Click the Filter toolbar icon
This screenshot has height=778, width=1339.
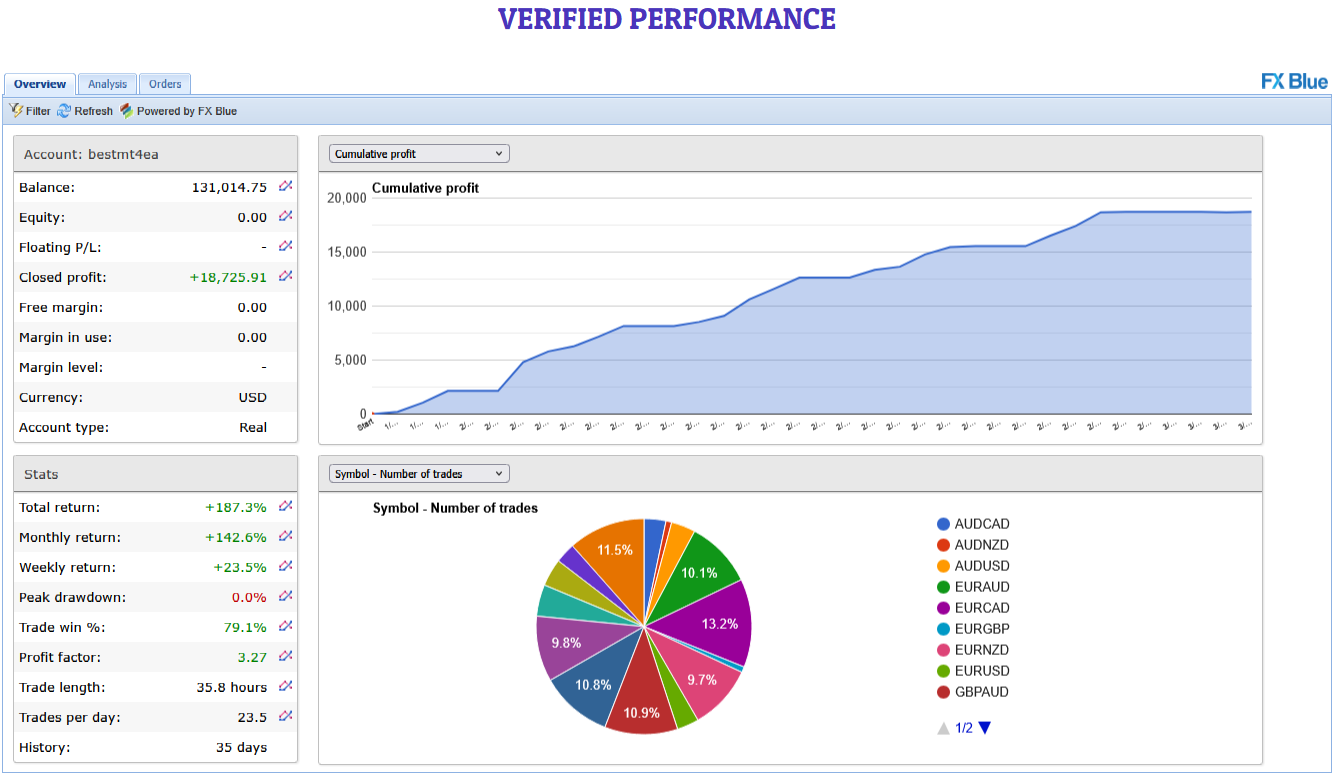pos(16,110)
